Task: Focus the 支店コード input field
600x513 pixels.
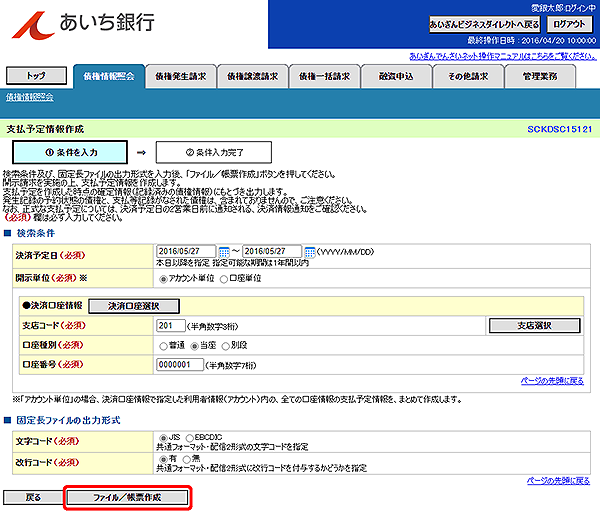Action: pos(171,326)
